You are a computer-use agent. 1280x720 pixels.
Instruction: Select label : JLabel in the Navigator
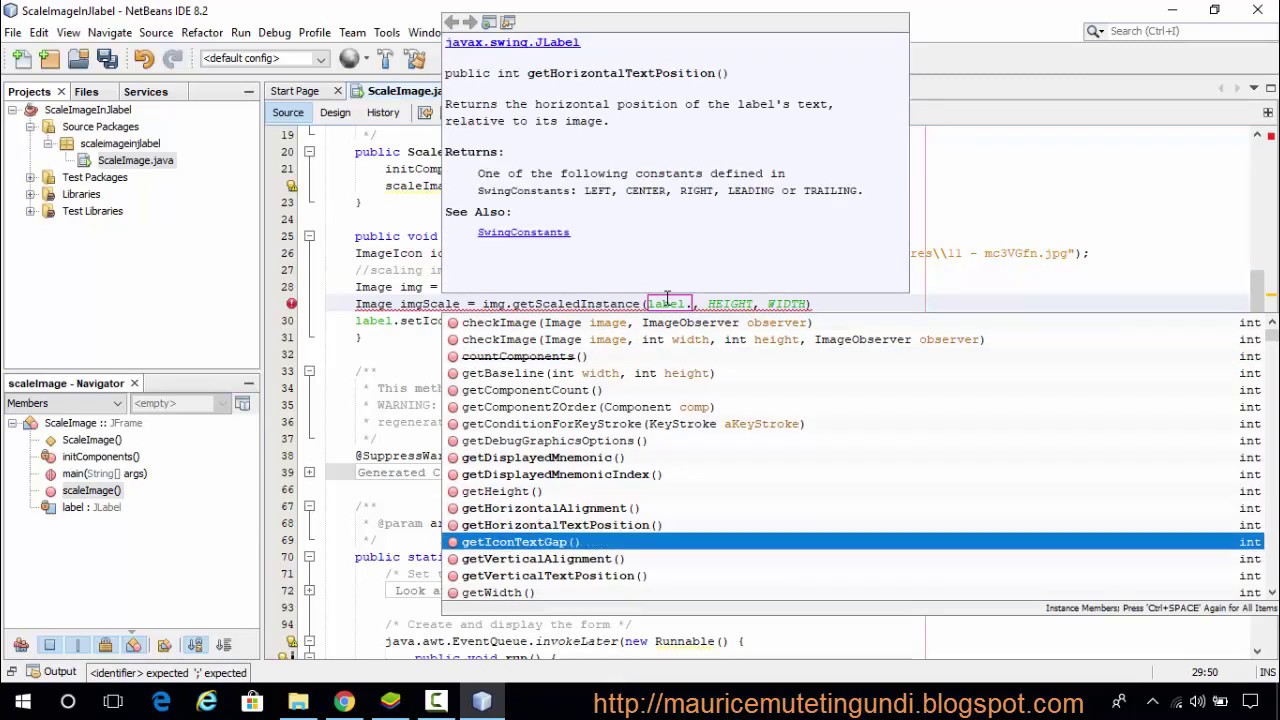pos(91,508)
